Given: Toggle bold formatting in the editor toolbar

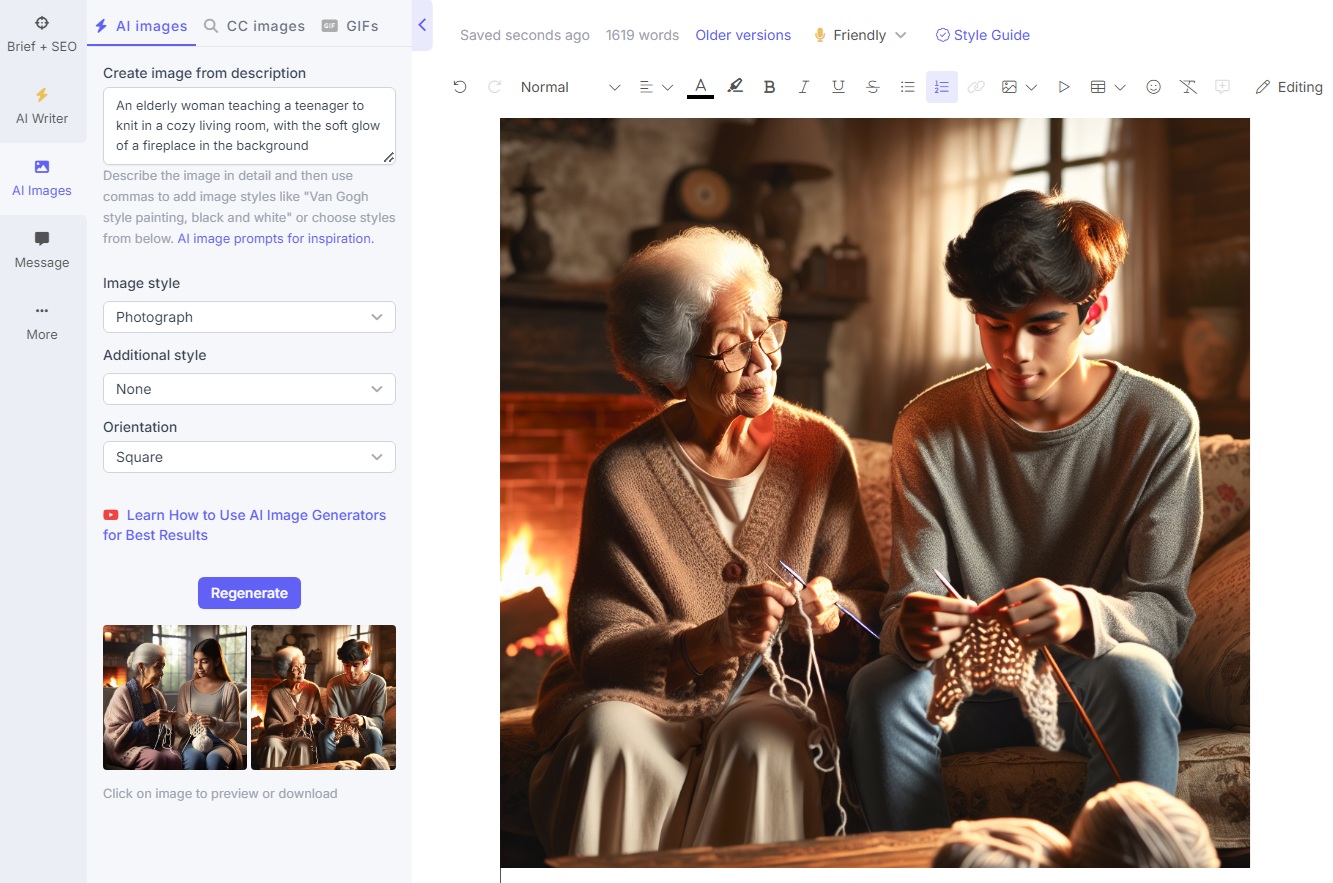Looking at the screenshot, I should pos(769,87).
